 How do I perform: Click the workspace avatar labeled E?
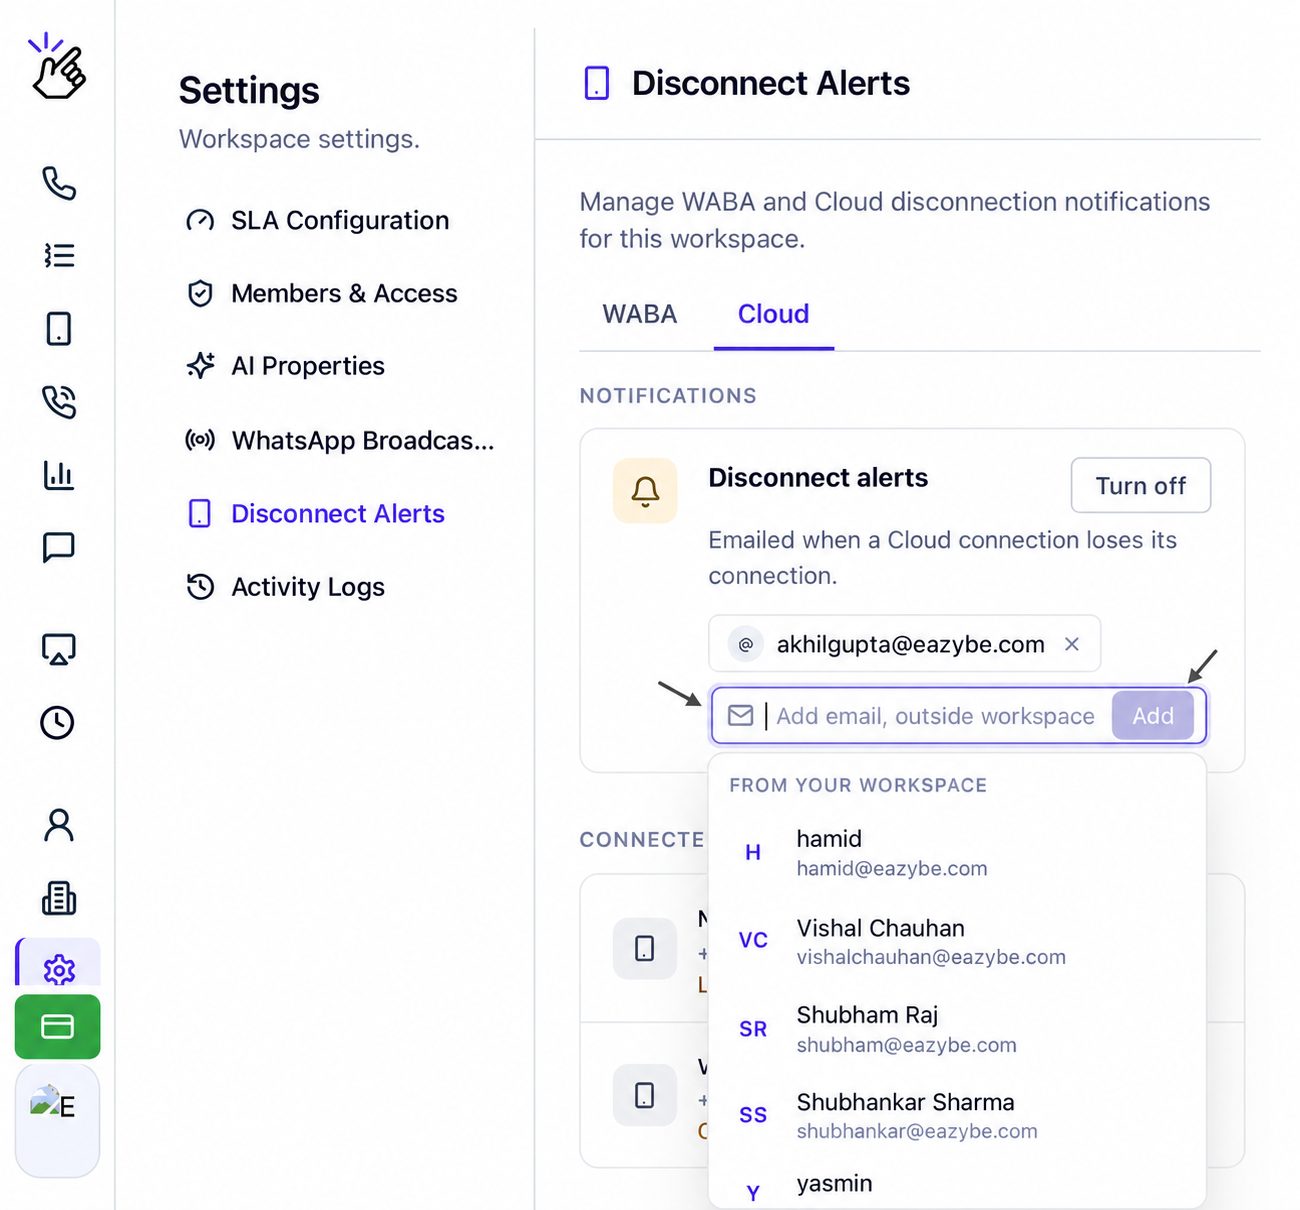pos(57,1120)
